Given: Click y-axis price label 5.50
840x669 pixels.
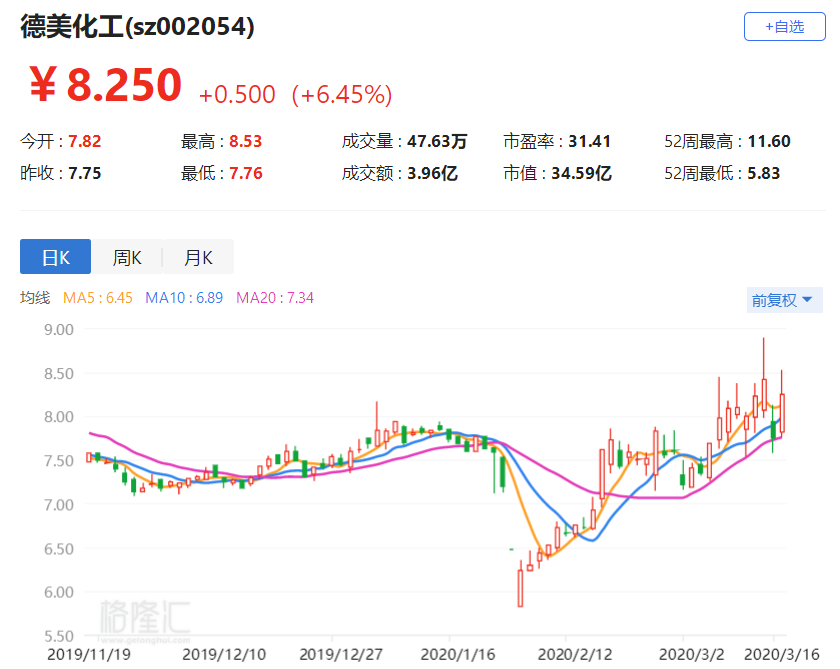Looking at the screenshot, I should [59, 636].
